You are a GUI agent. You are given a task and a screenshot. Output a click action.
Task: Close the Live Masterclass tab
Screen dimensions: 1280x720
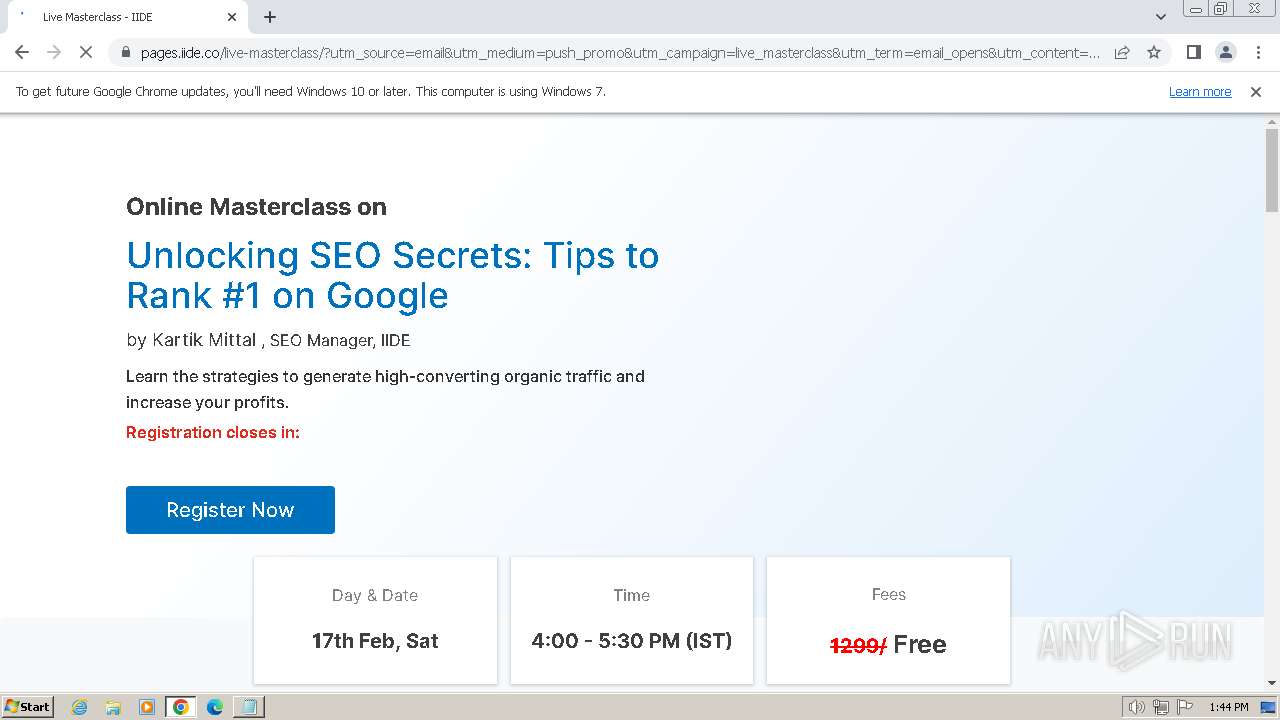click(x=232, y=17)
